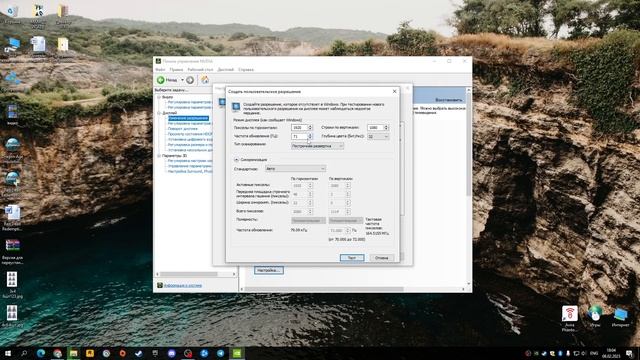Viewport: 640px width, 360px height.
Task: Select Установка нескольких дисплеев tree item
Action: 190,150
